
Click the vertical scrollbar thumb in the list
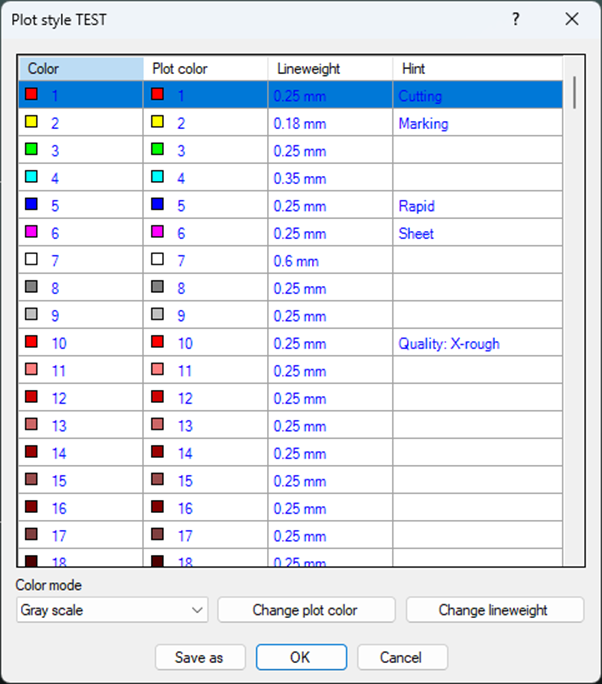click(x=575, y=92)
